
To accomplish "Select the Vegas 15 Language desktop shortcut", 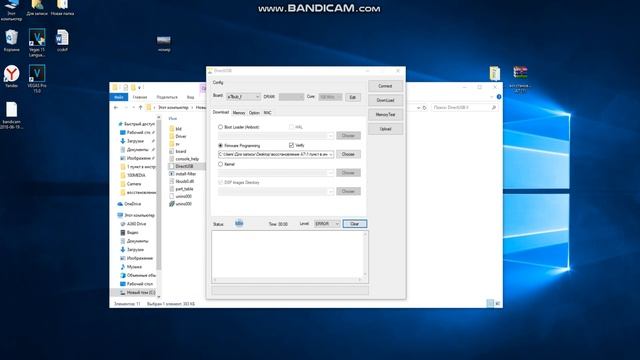I will pyautogui.click(x=37, y=43).
